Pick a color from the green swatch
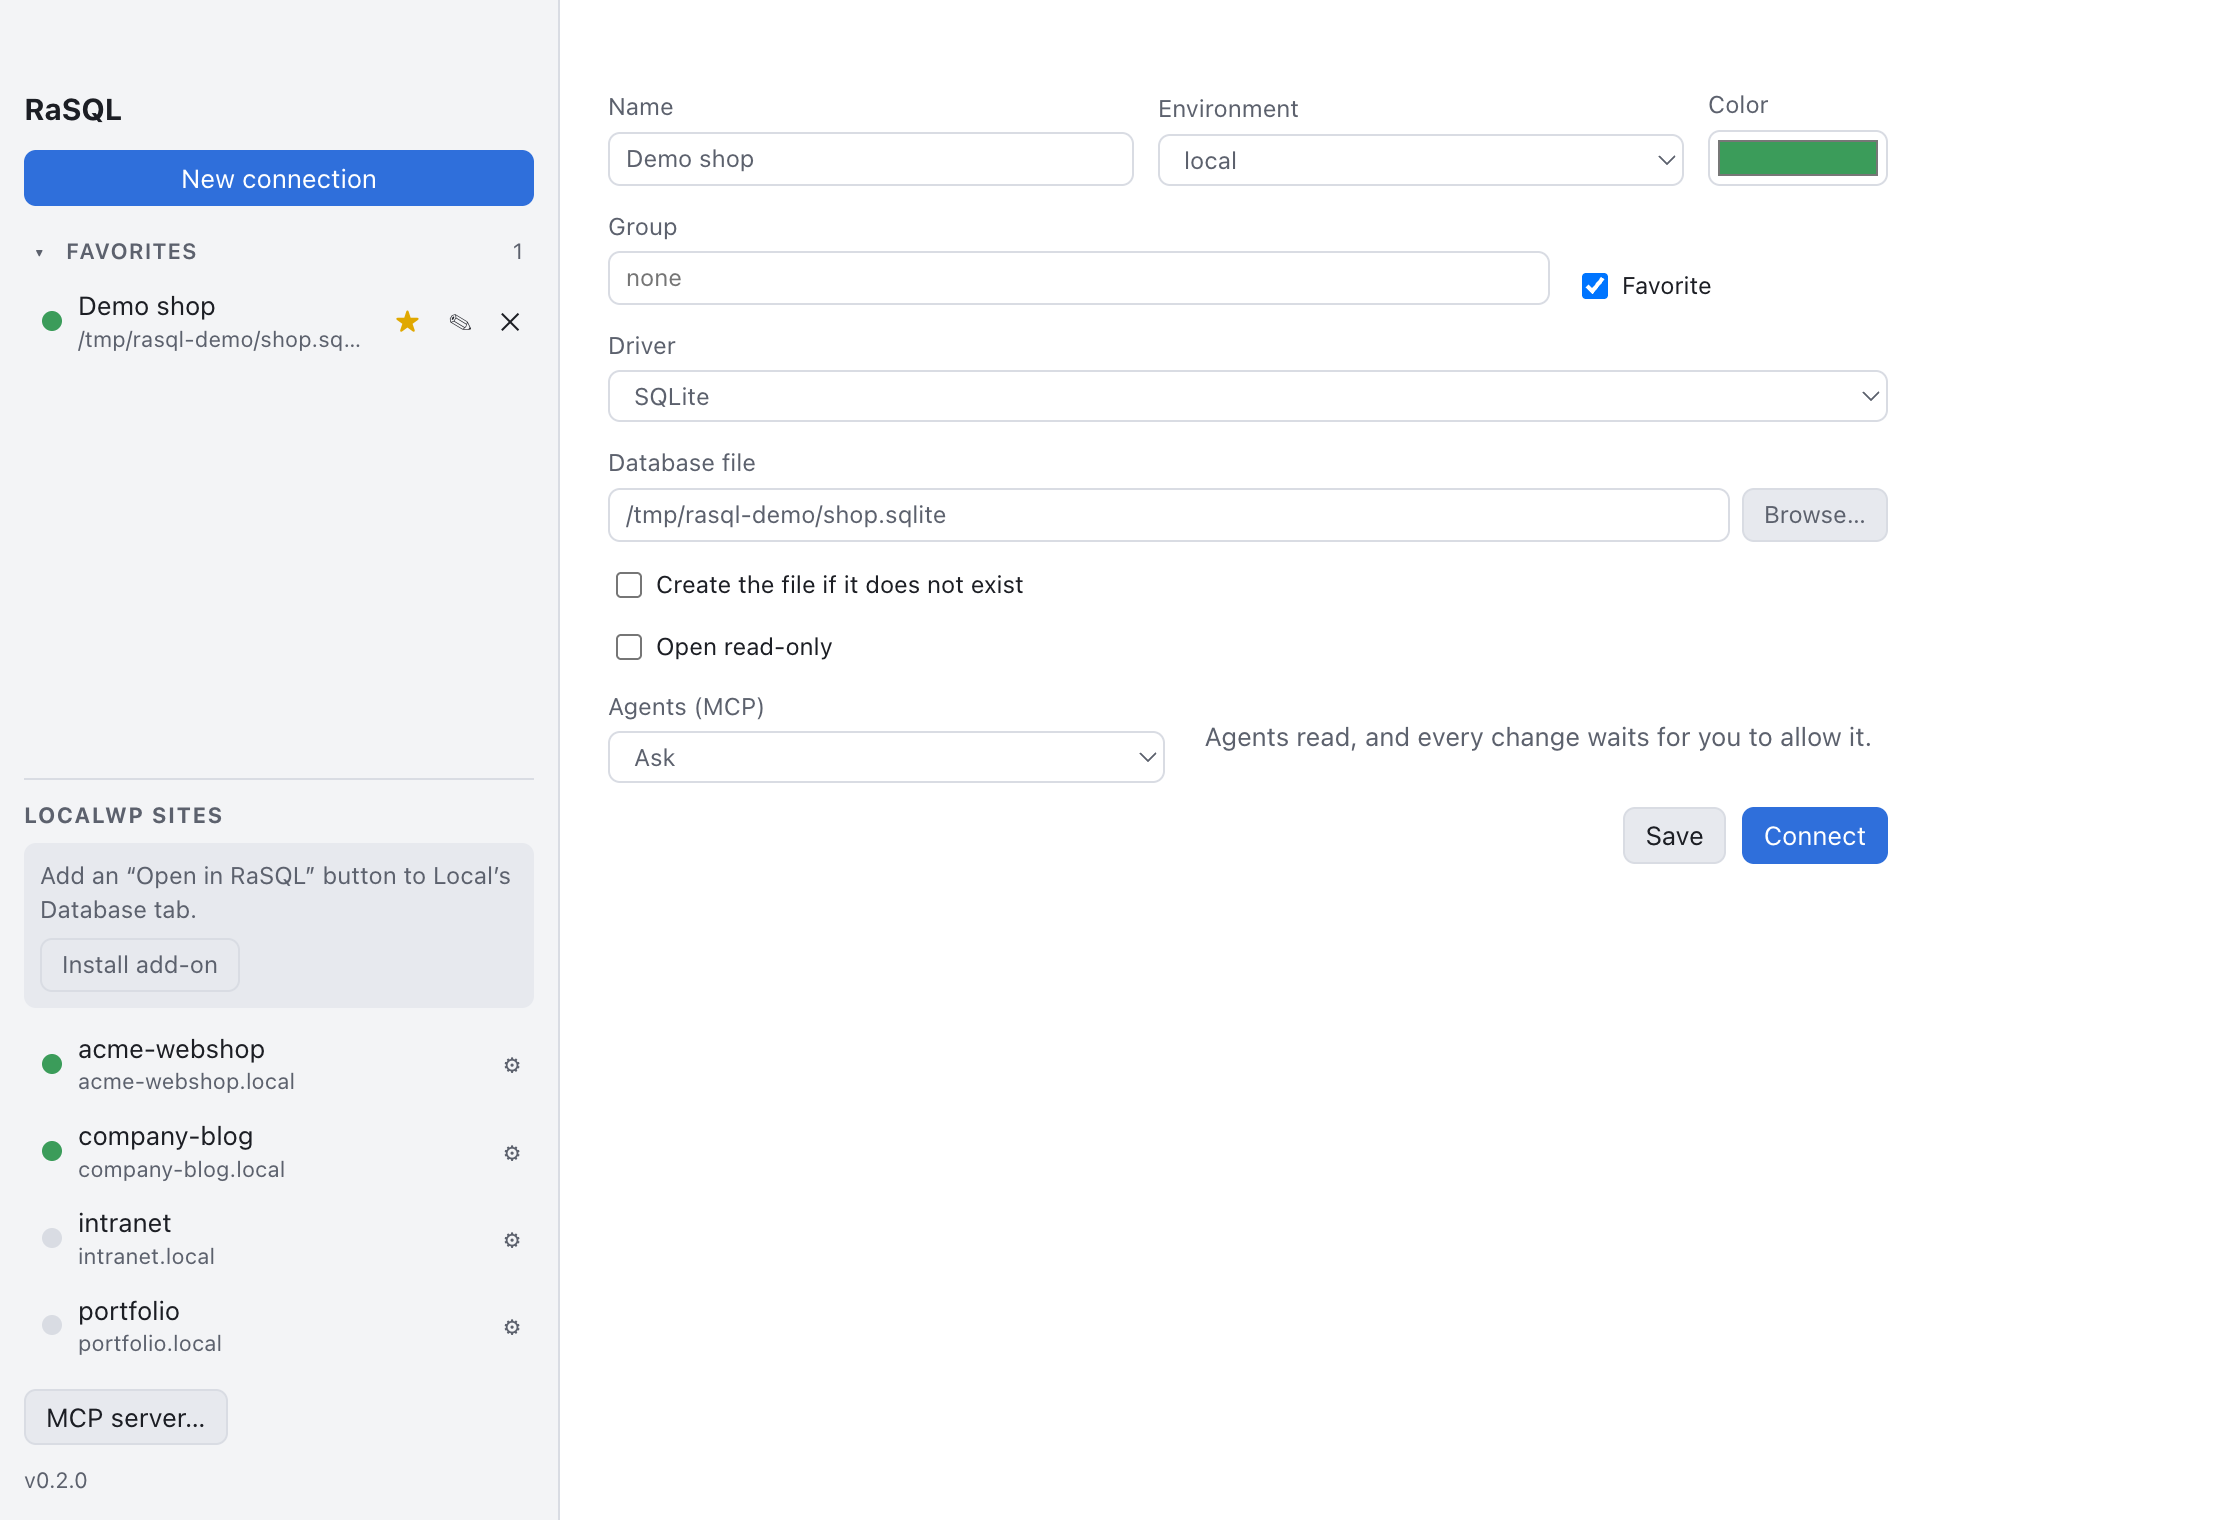The image size is (2240, 1520). click(1797, 158)
